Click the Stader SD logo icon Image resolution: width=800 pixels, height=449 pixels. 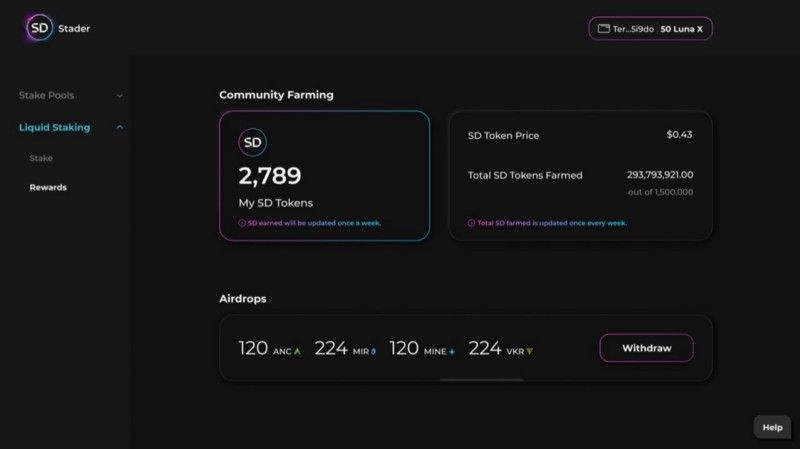pos(39,28)
